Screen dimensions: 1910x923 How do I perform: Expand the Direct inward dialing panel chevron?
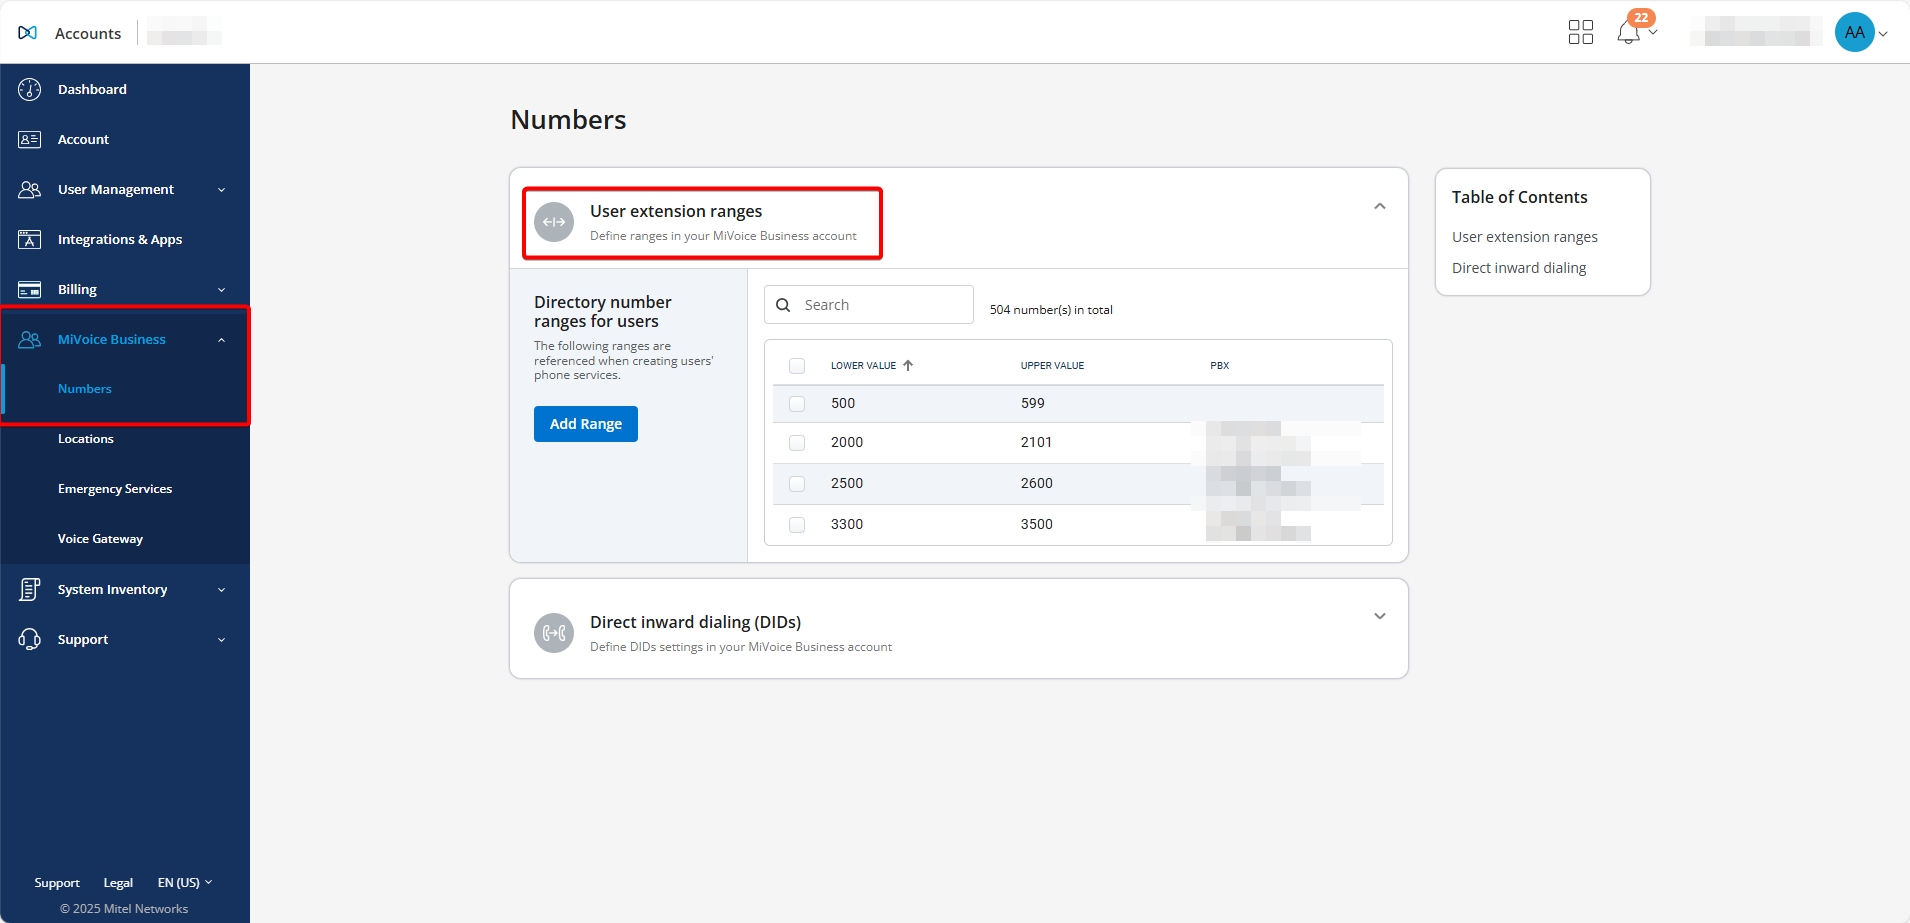click(x=1380, y=616)
